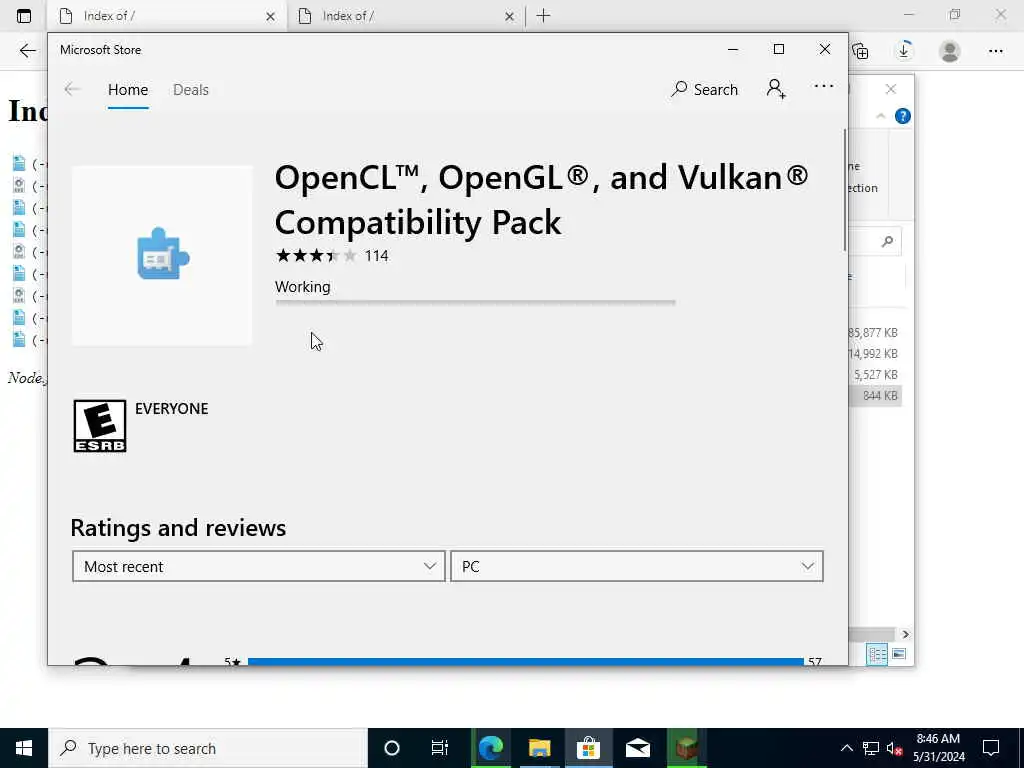Open Edge Settings and more menu
Image resolution: width=1024 pixels, height=768 pixels.
pos(996,51)
